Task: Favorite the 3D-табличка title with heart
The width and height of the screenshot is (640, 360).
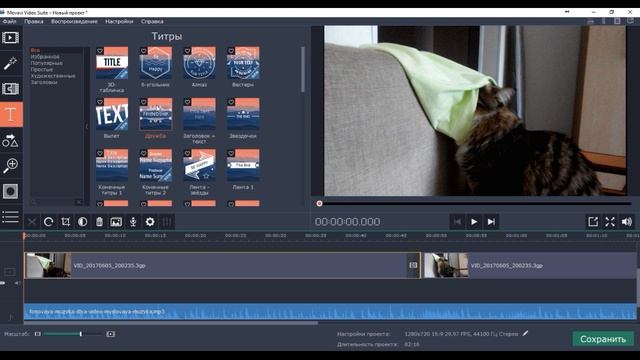Action: pos(100,51)
